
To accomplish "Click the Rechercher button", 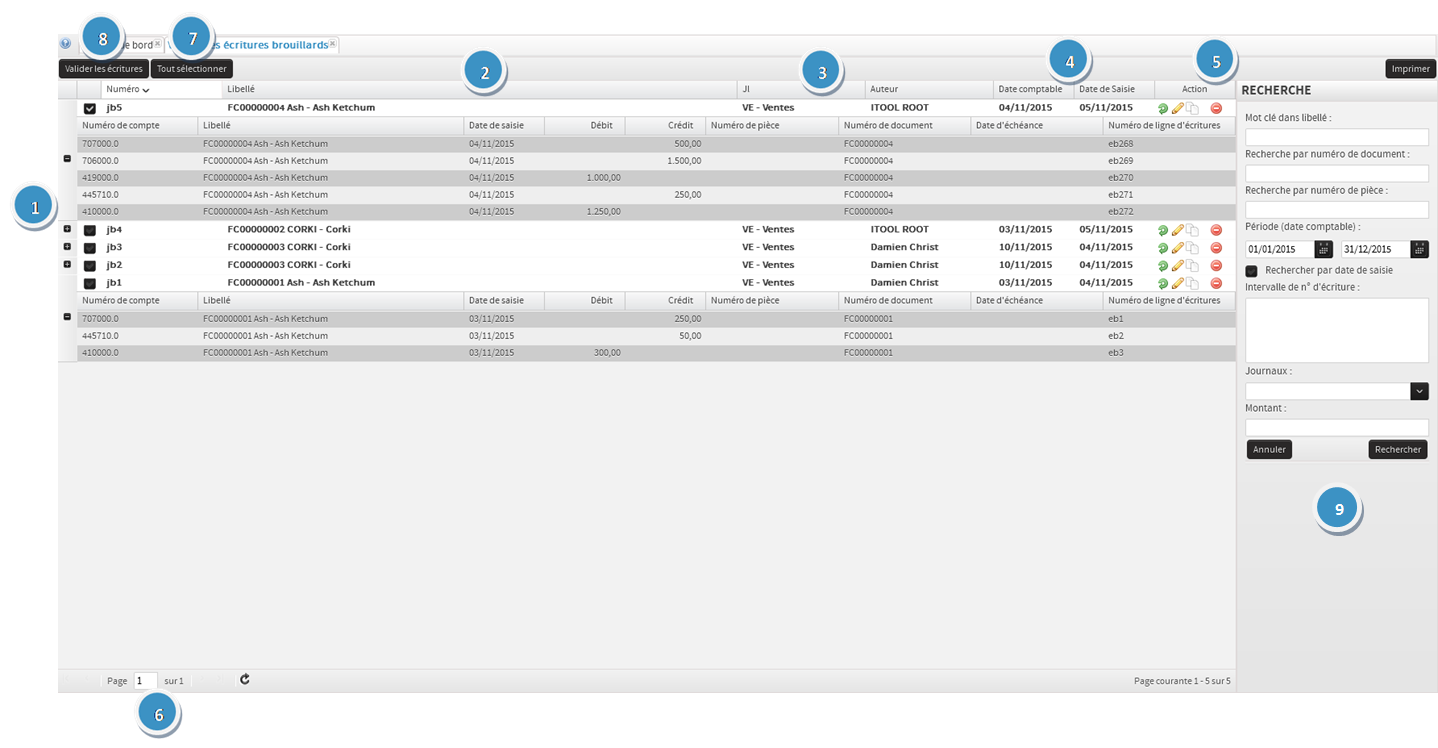I will pos(1397,450).
